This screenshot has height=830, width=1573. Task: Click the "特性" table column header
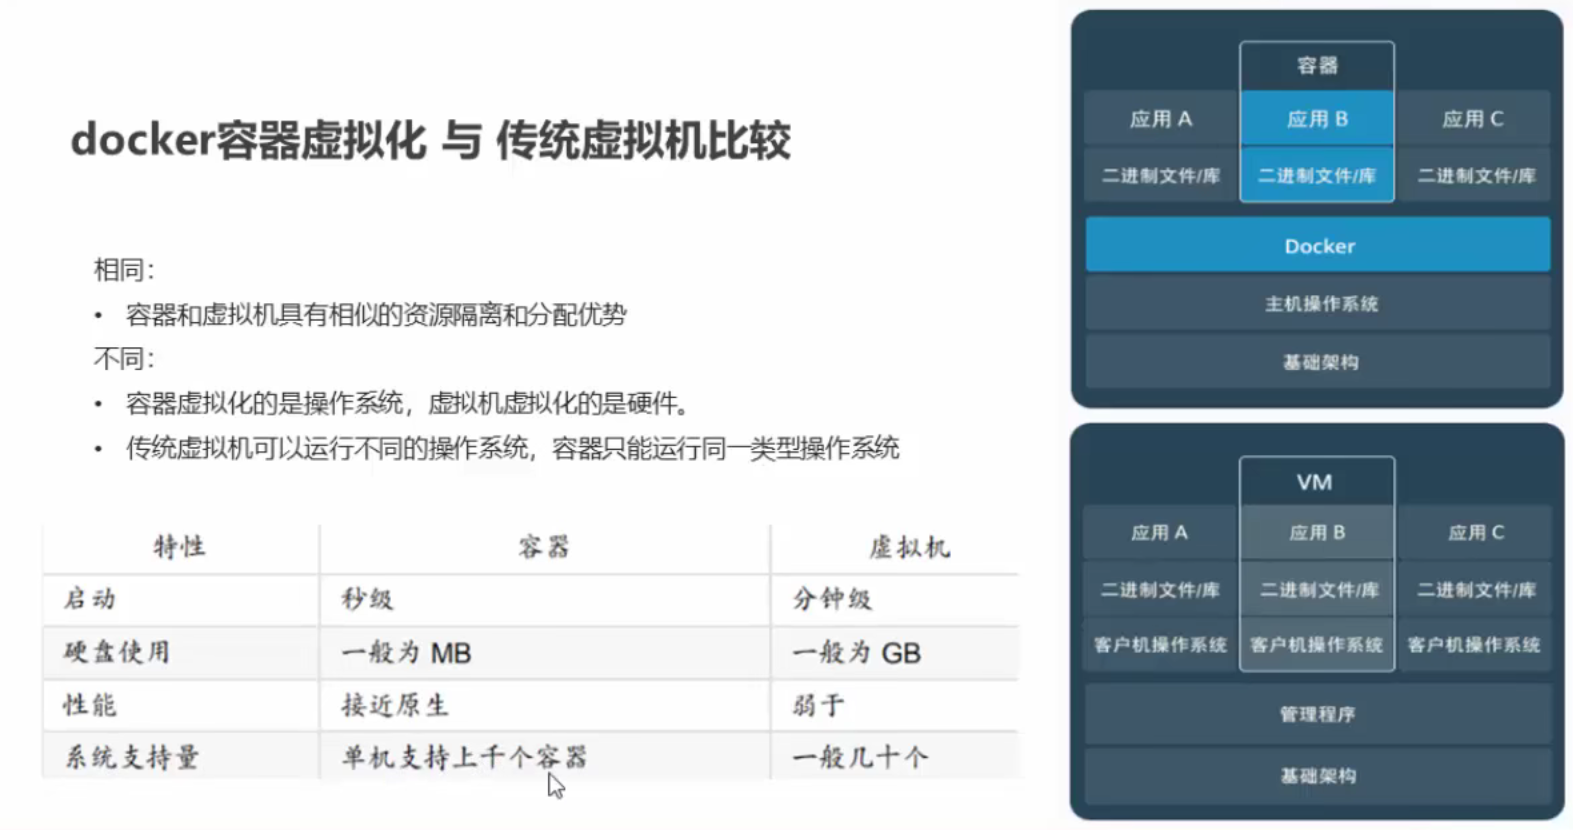click(x=179, y=547)
